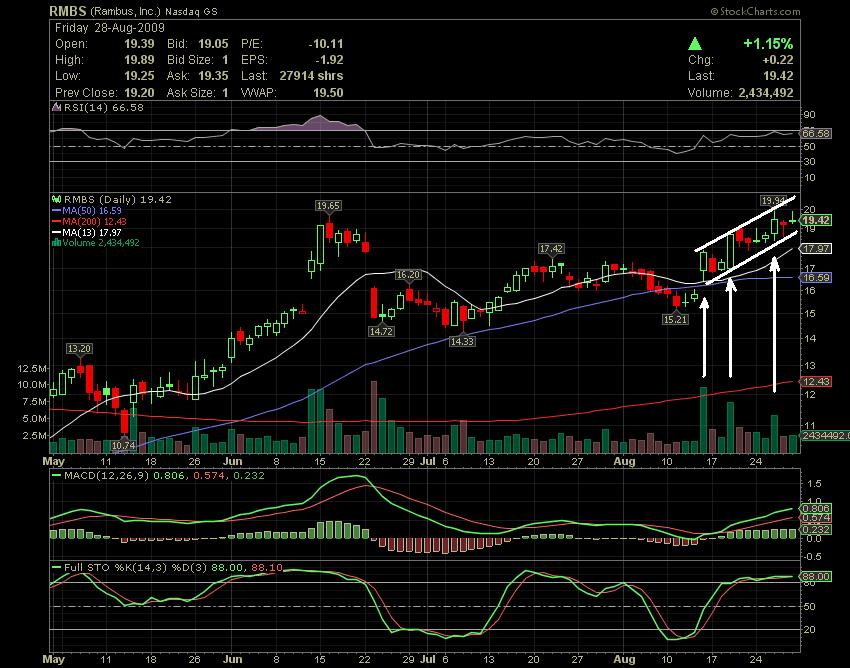
Task: Click the 19.65 peak price label
Action: [x=329, y=205]
